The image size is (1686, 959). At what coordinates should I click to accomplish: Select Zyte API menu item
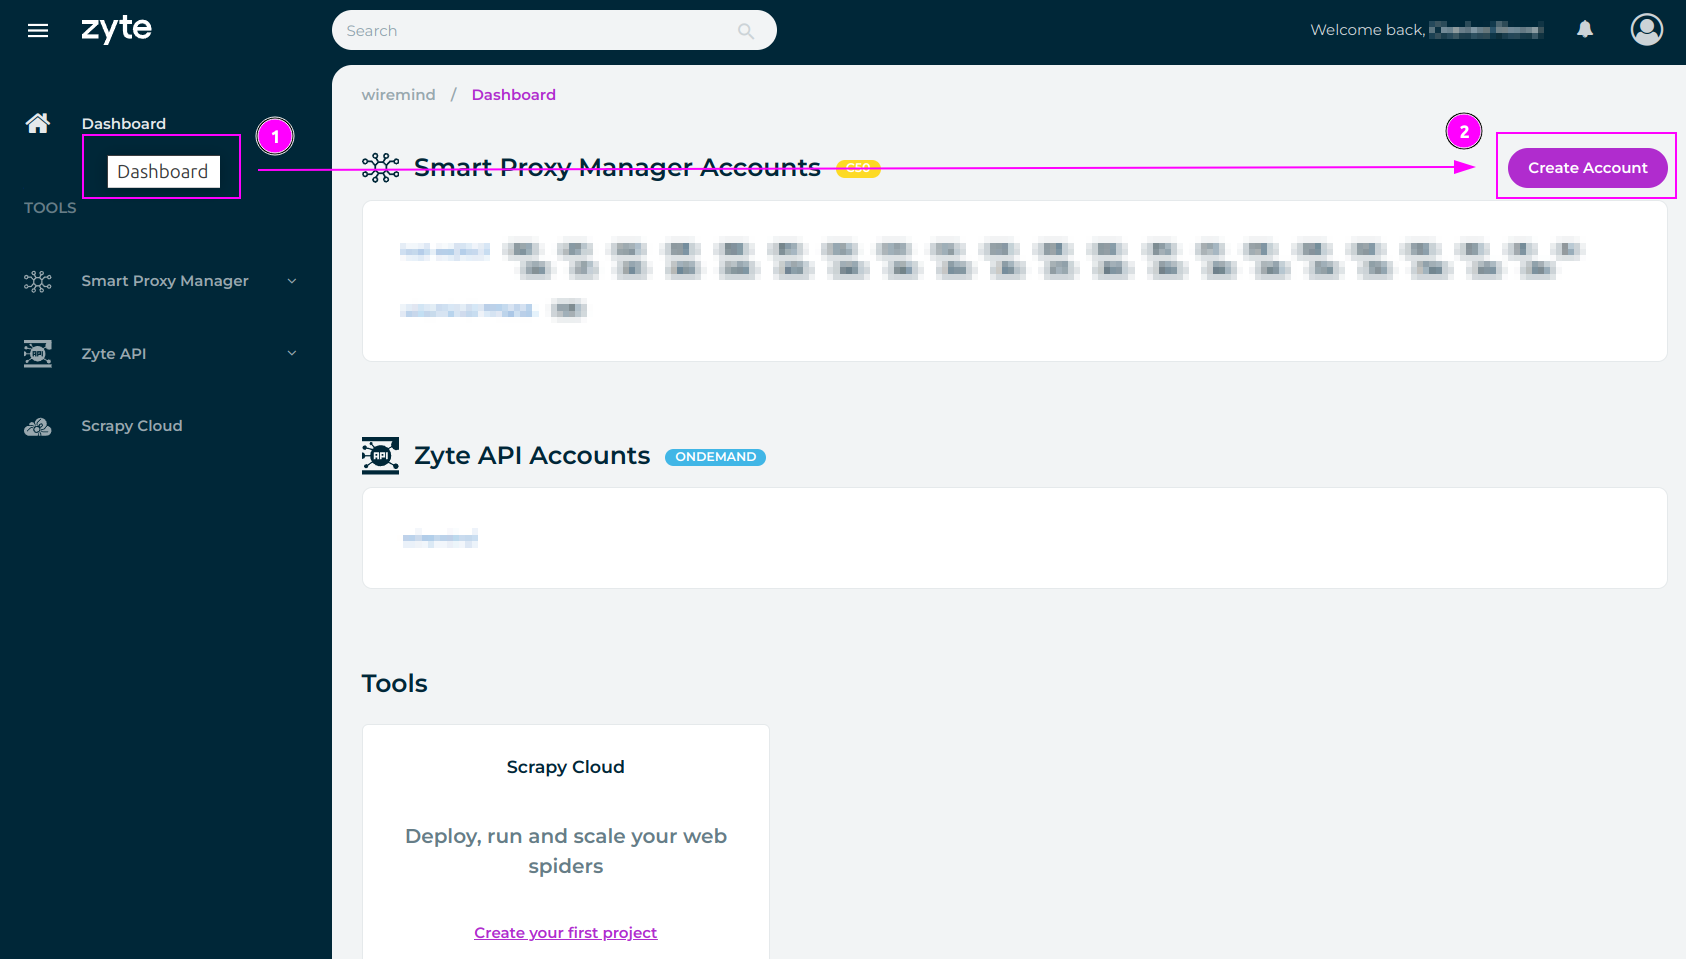(x=114, y=354)
